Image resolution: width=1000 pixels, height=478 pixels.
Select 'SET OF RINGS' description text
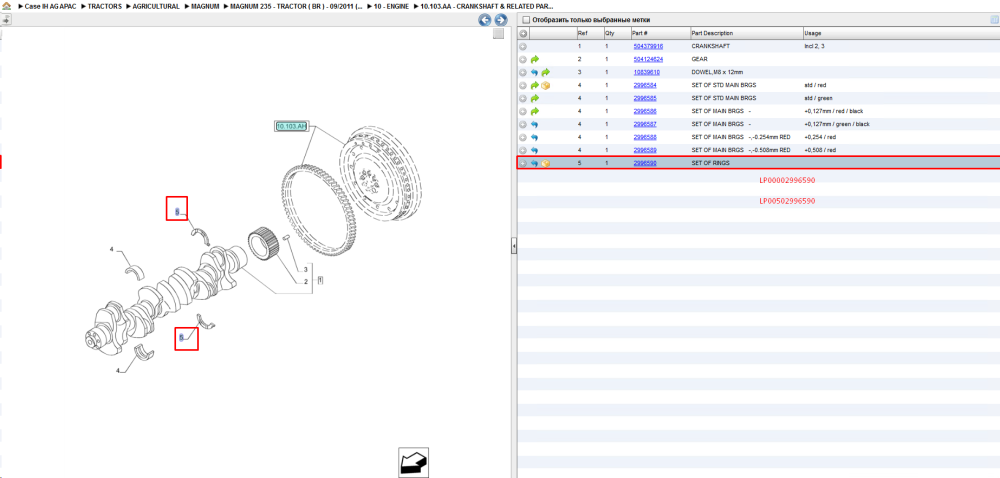[710, 164]
